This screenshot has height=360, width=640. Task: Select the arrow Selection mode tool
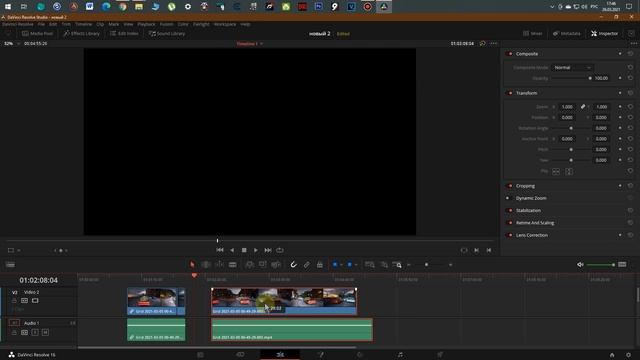[192, 265]
